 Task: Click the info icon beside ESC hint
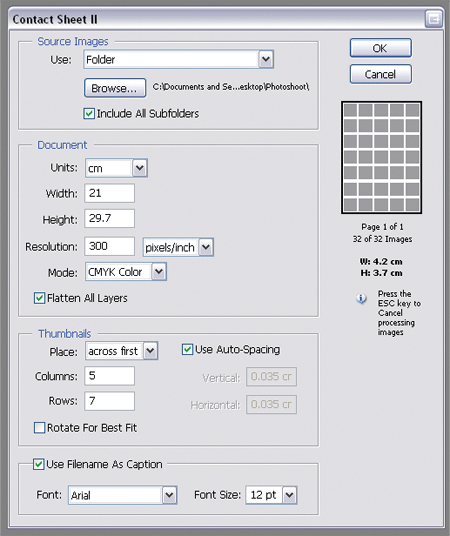click(x=361, y=299)
